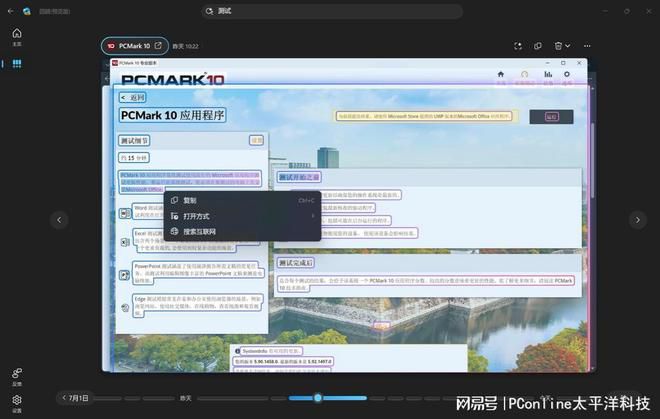Click the timeline slider handle
This screenshot has height=419, width=660.
(x=318, y=398)
